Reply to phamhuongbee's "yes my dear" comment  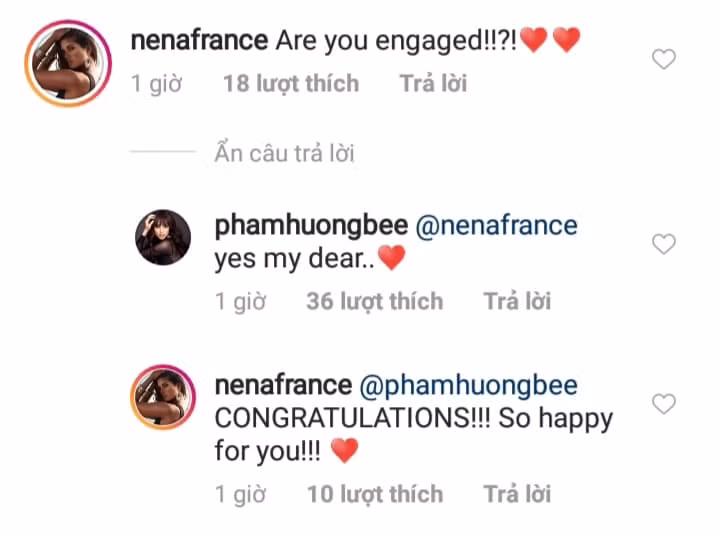click(x=517, y=300)
